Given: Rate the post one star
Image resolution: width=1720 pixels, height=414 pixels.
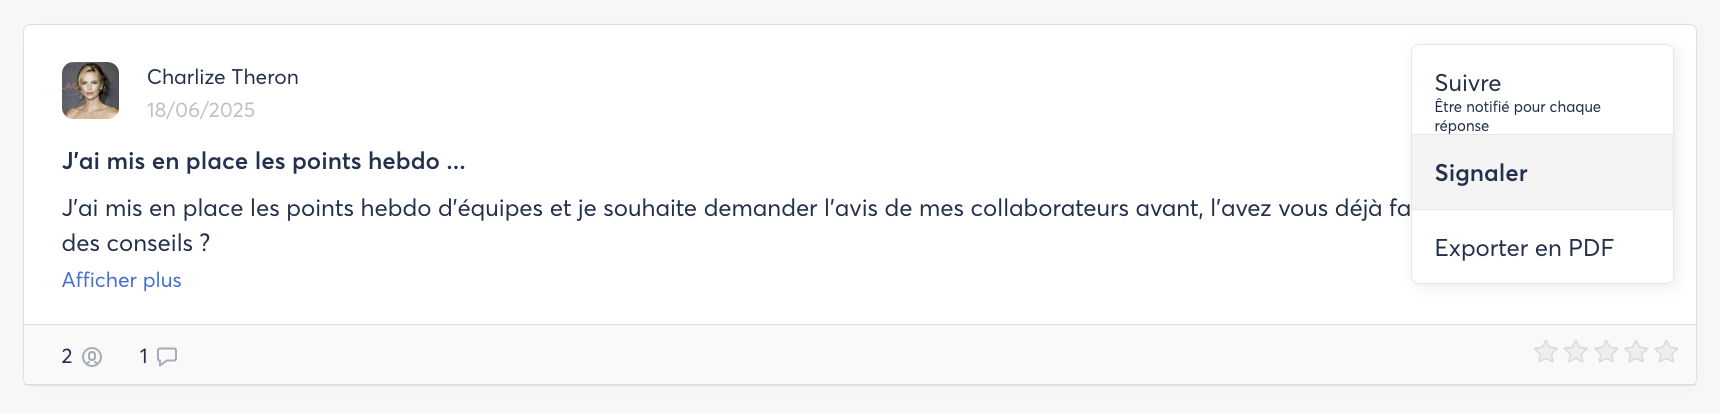Looking at the screenshot, I should pyautogui.click(x=1546, y=352).
